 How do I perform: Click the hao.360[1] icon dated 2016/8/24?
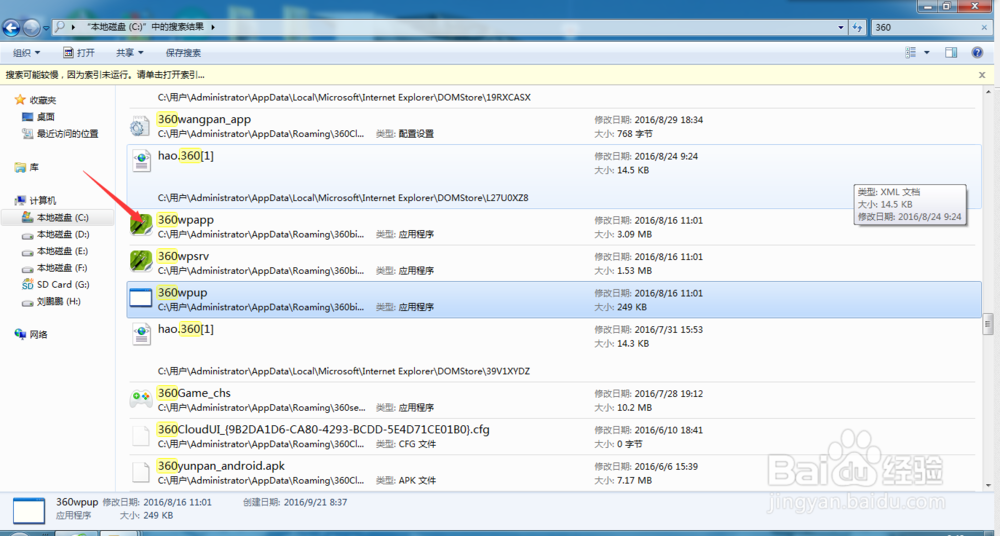tap(141, 160)
